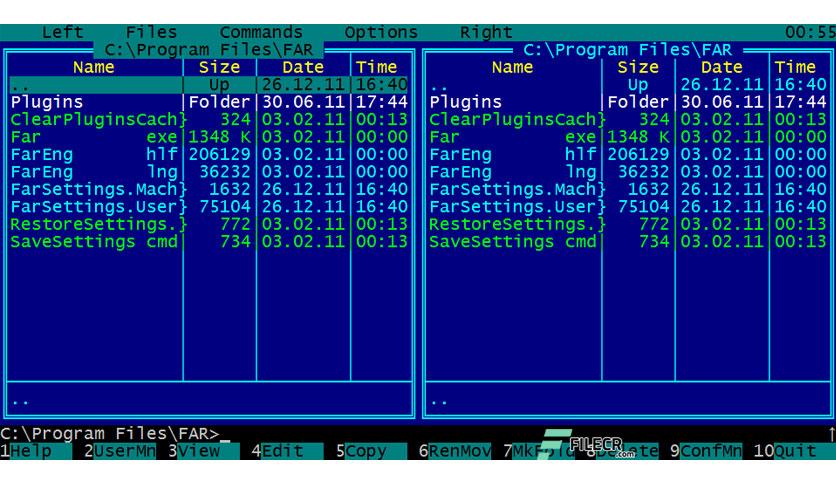This screenshot has width=836, height=484.
Task: Open the Options menu
Action: click(381, 32)
